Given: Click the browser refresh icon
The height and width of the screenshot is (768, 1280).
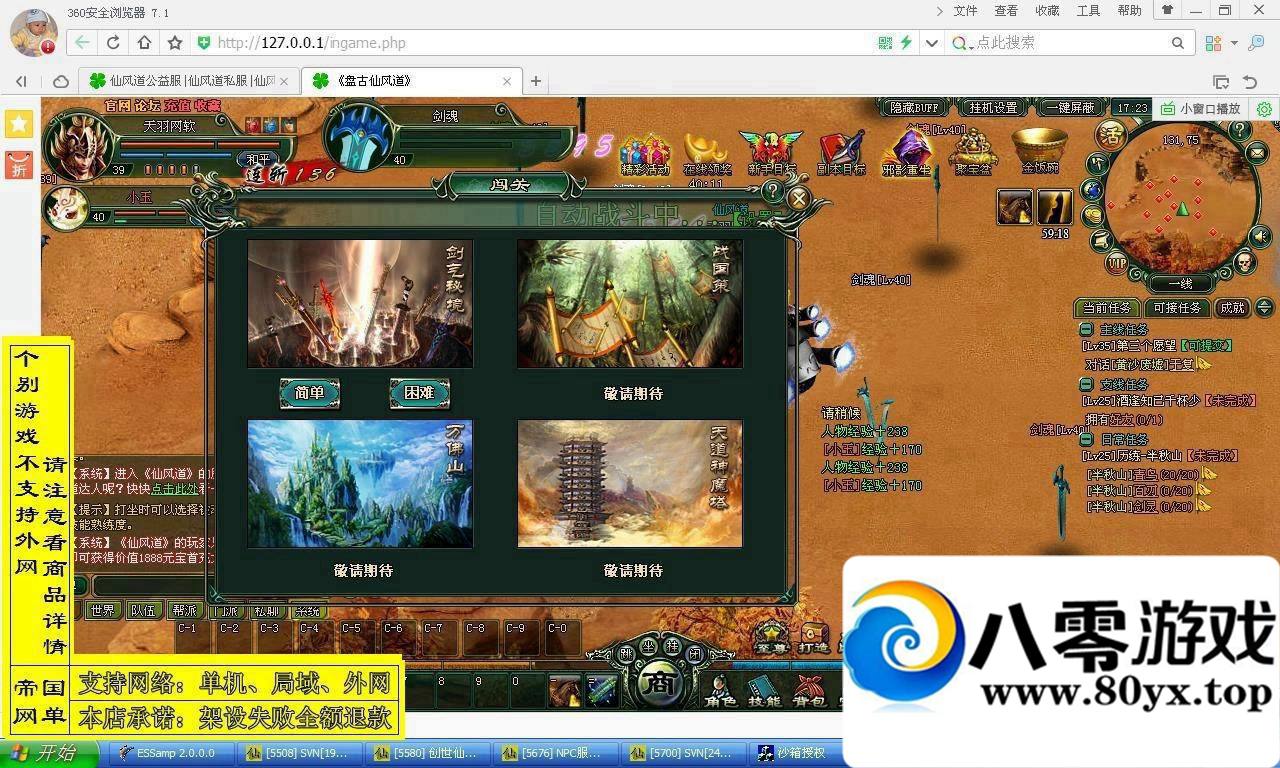Looking at the screenshot, I should click(114, 43).
